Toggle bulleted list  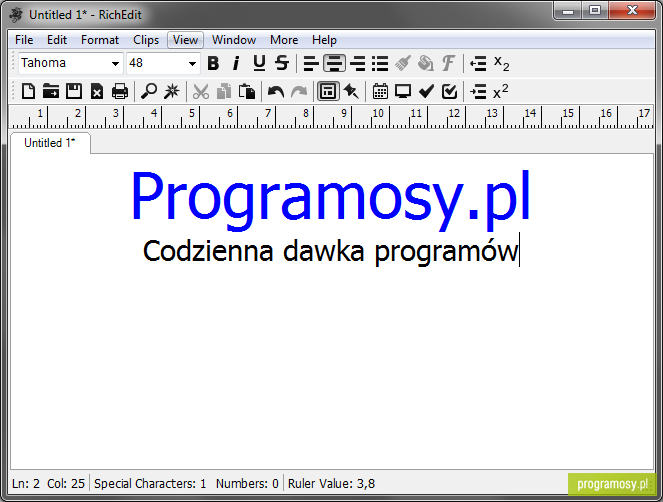click(x=380, y=63)
